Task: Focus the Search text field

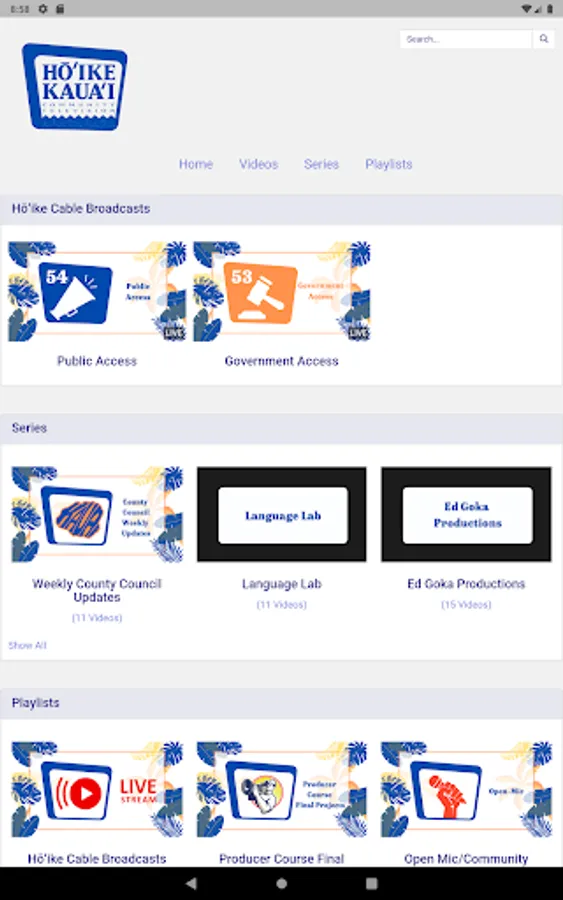Action: [x=466, y=39]
